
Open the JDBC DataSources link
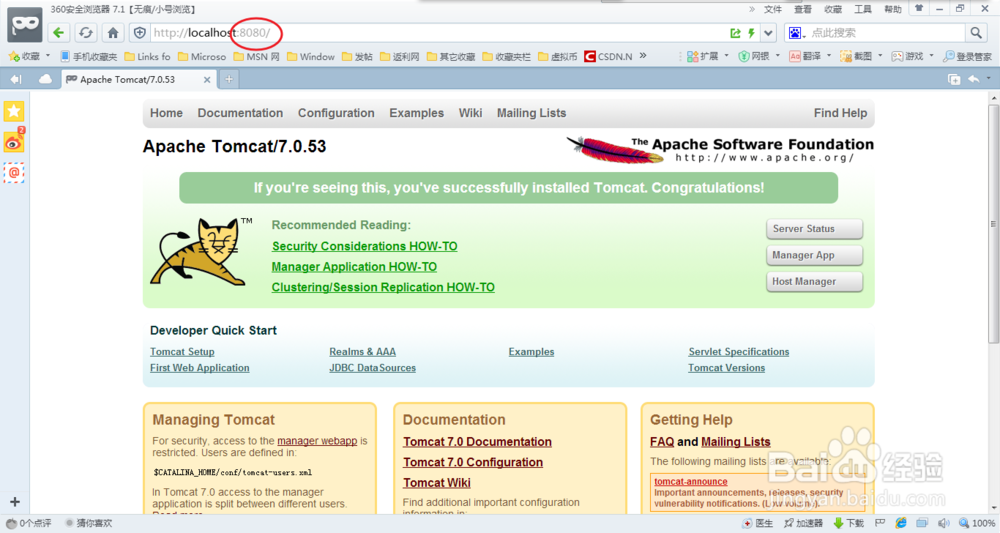(372, 368)
